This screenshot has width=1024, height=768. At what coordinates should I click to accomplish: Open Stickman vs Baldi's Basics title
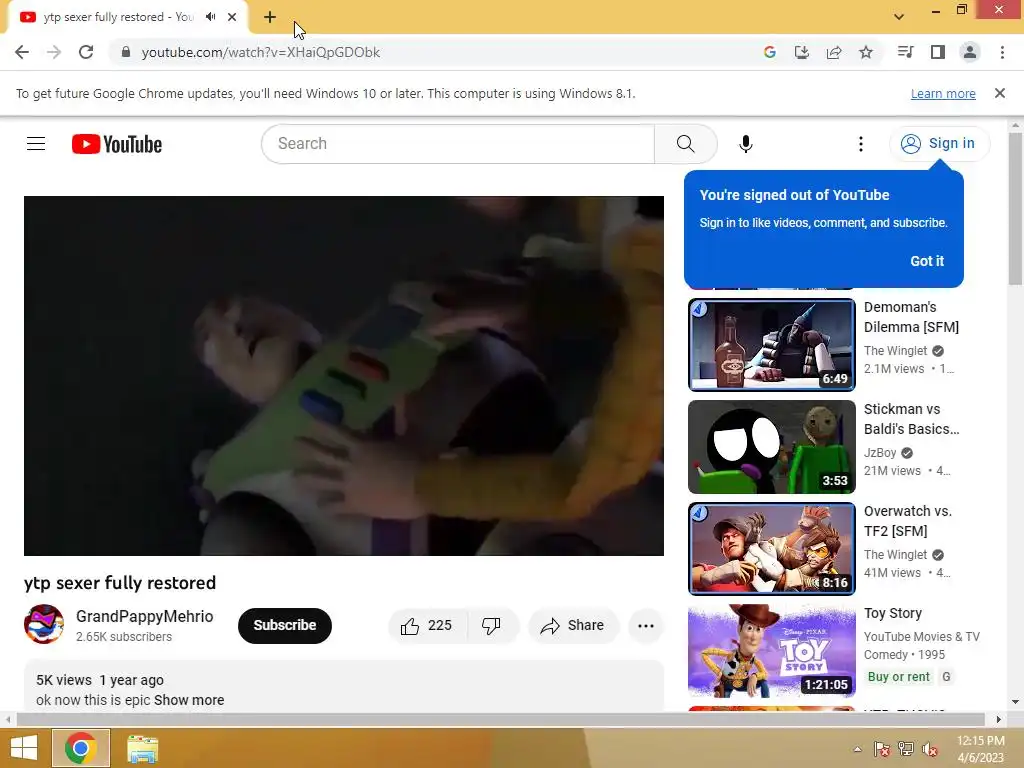coord(911,419)
